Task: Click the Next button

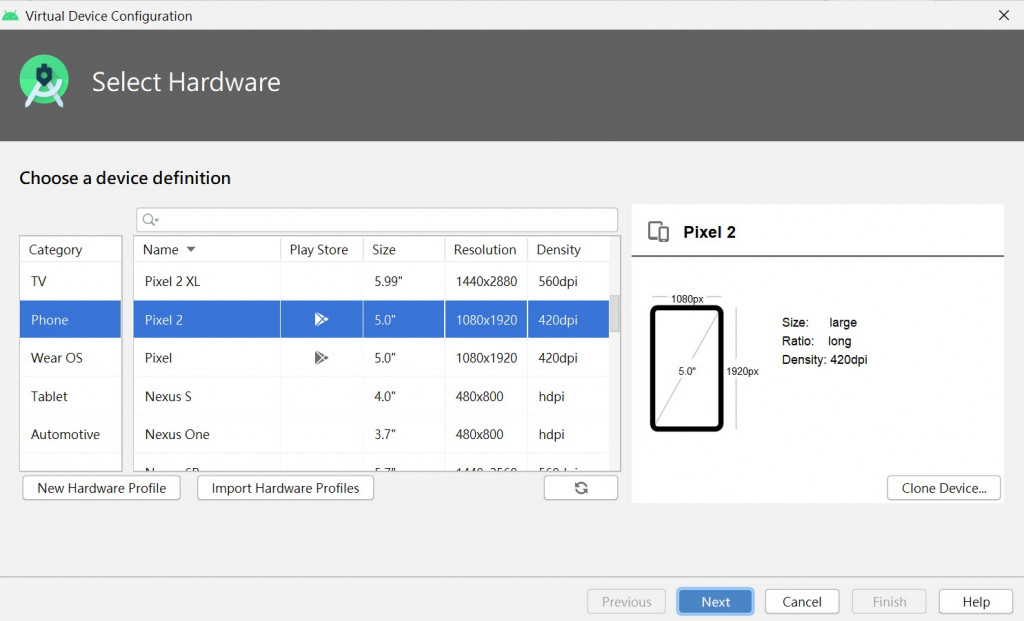Action: pos(716,601)
